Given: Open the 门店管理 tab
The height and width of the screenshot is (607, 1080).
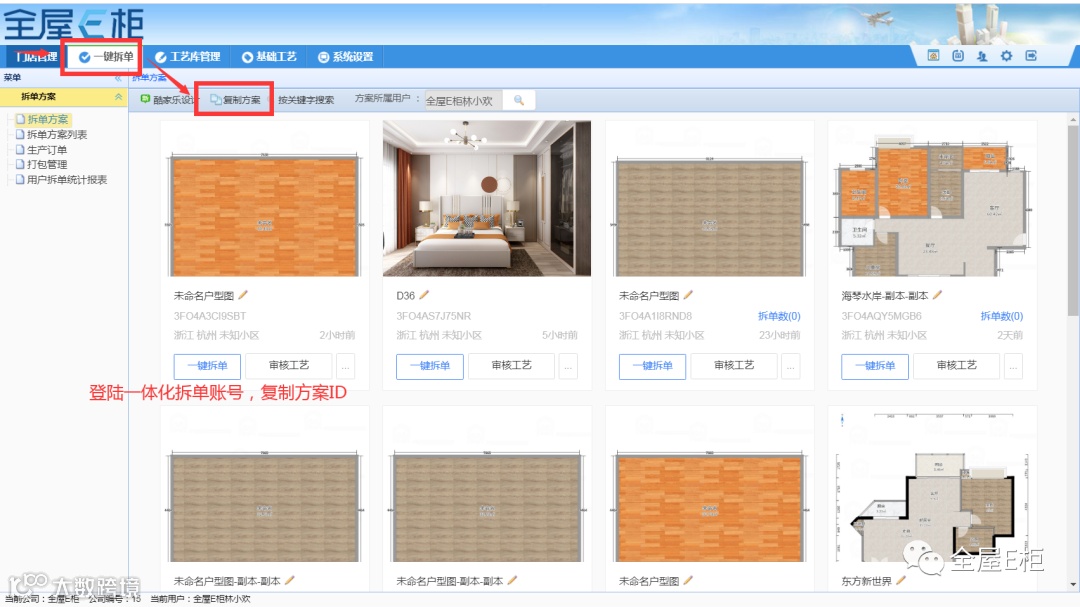Looking at the screenshot, I should click(37, 56).
